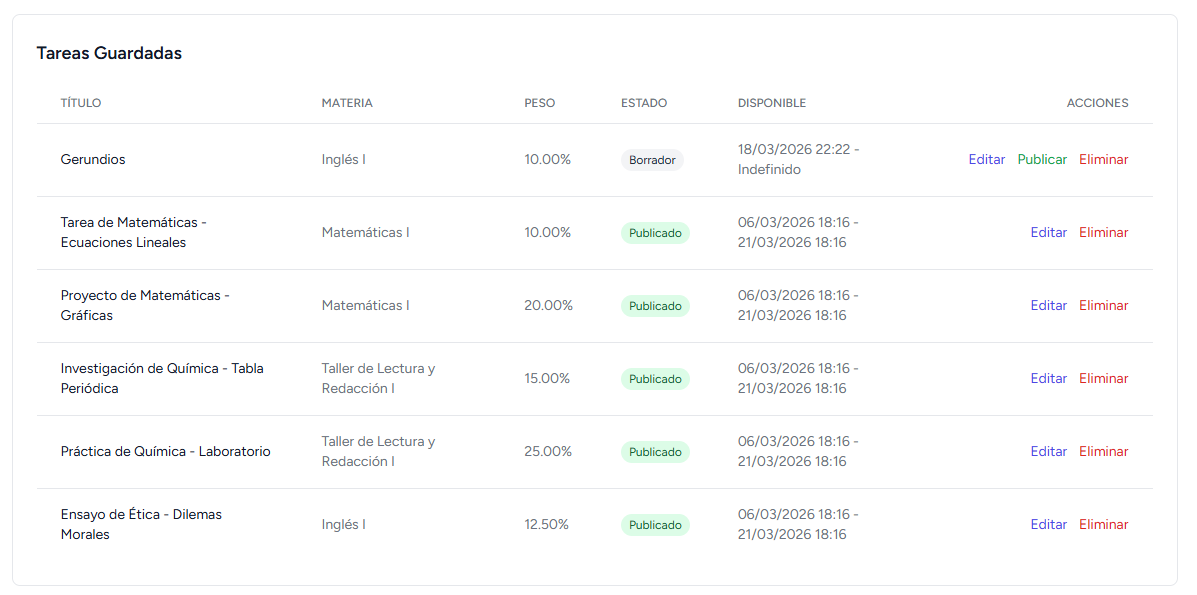This screenshot has width=1197, height=595.
Task: Click the Borrador status badge
Action: click(652, 160)
